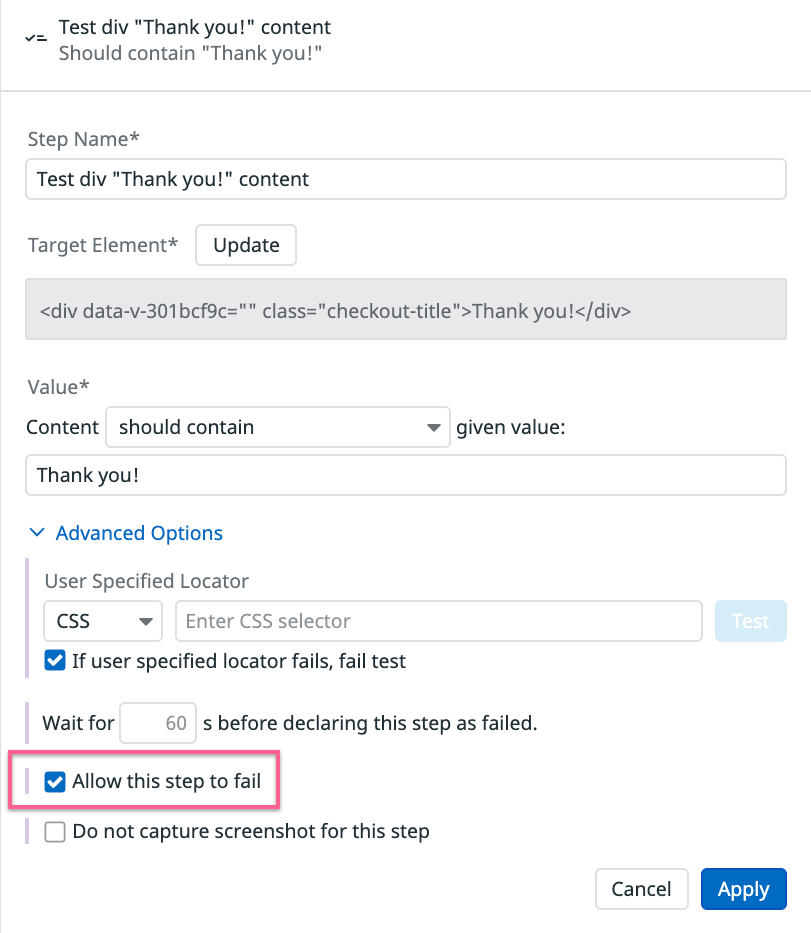Click the 'Test div Thank you! content' step title
Image resolution: width=811 pixels, height=933 pixels.
[x=194, y=27]
